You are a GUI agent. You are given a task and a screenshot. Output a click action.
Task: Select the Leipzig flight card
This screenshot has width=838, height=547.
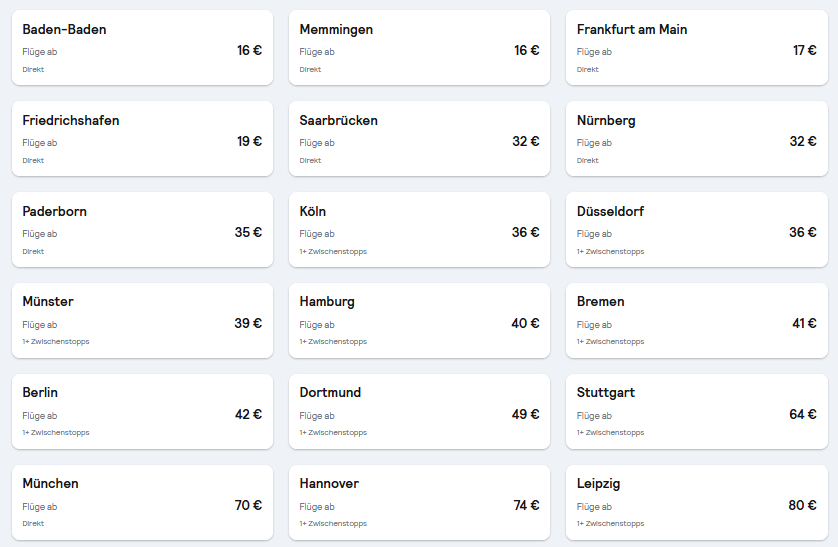(696, 502)
